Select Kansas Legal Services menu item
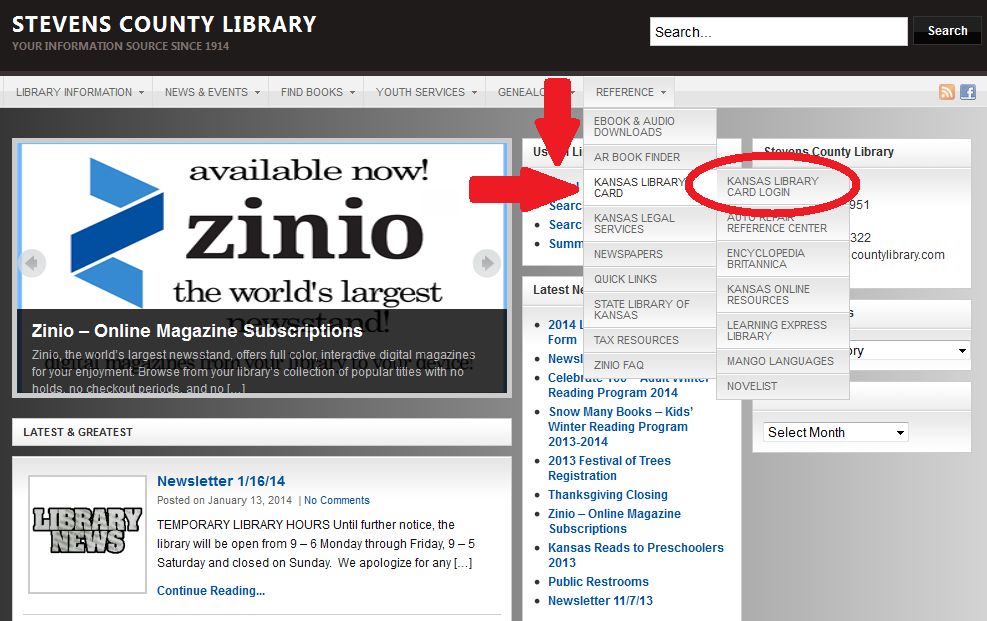 (650, 223)
